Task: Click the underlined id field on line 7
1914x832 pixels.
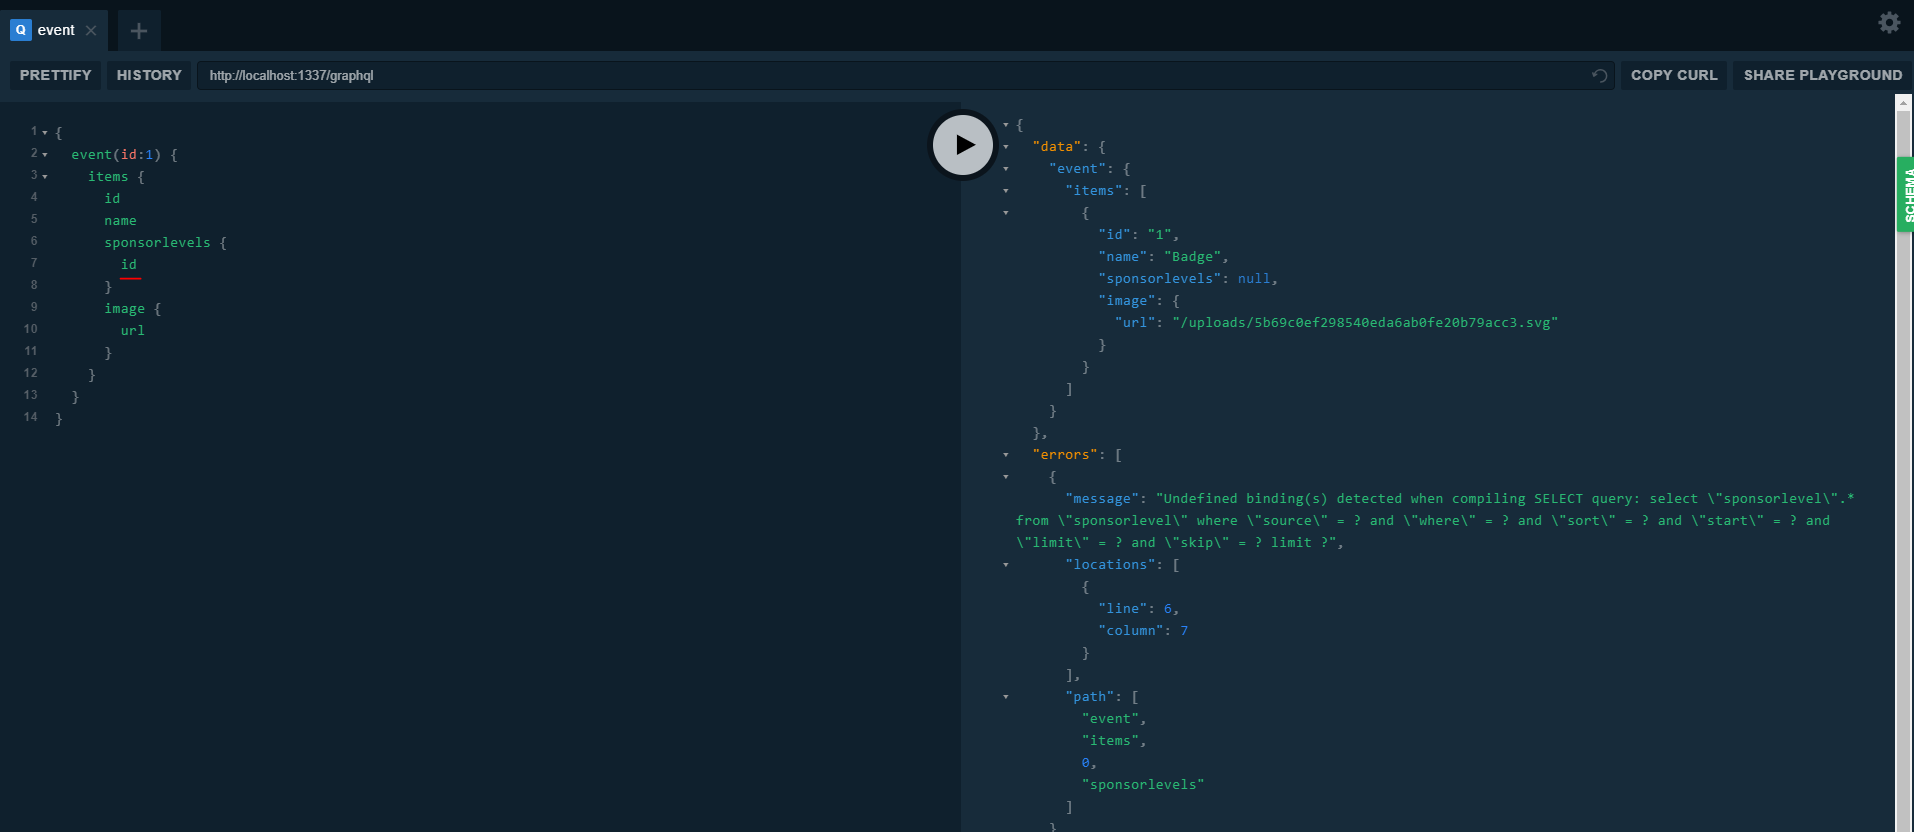Action: click(x=129, y=265)
